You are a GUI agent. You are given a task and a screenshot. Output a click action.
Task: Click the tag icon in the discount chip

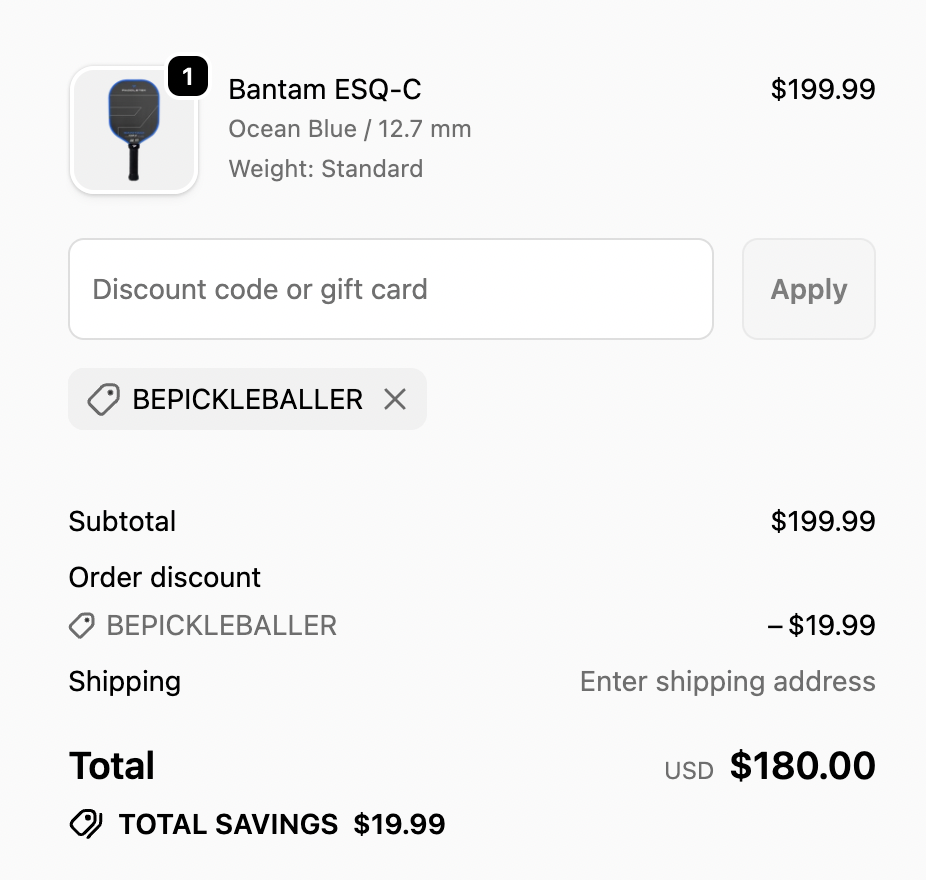tap(103, 400)
